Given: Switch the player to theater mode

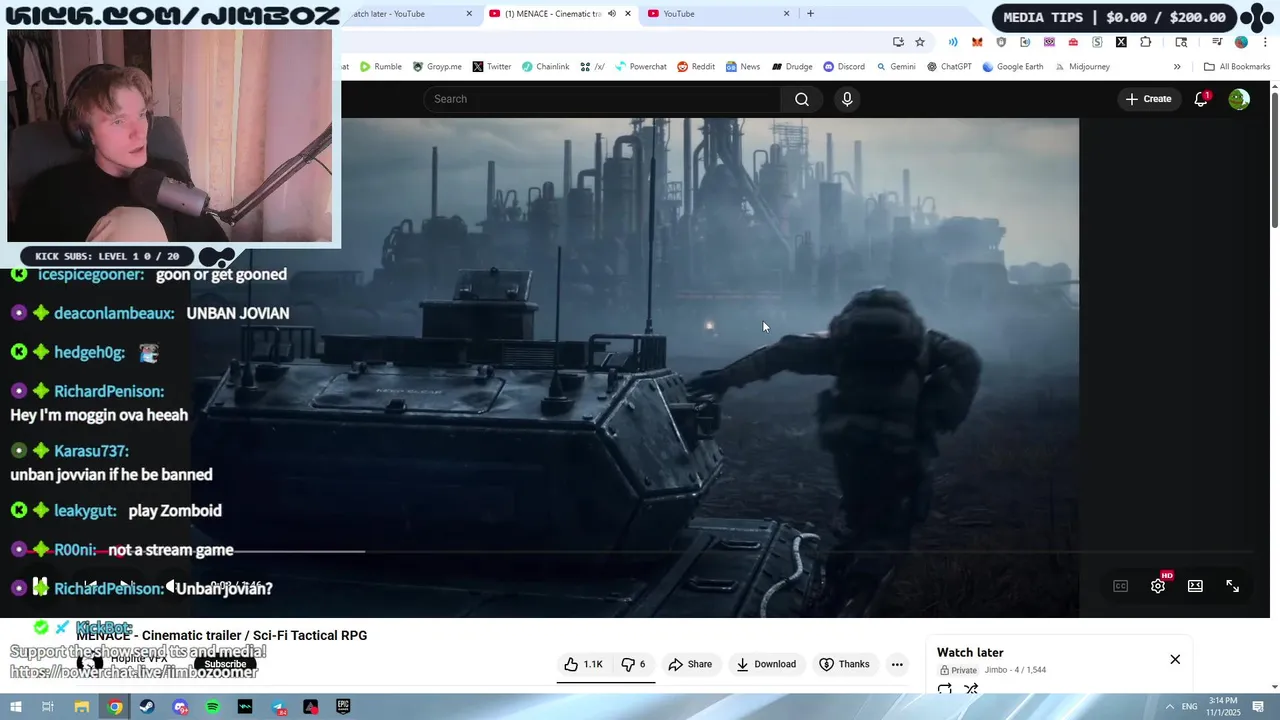Looking at the screenshot, I should point(1195,586).
